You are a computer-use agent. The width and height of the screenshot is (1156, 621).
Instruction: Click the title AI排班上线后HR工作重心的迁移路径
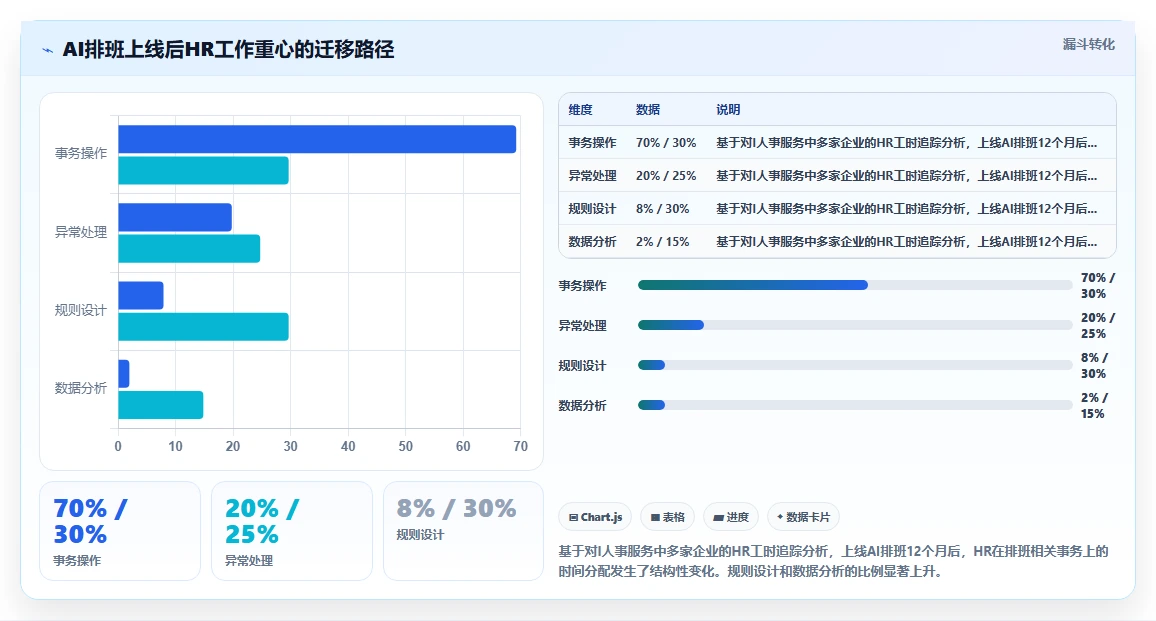pos(229,49)
